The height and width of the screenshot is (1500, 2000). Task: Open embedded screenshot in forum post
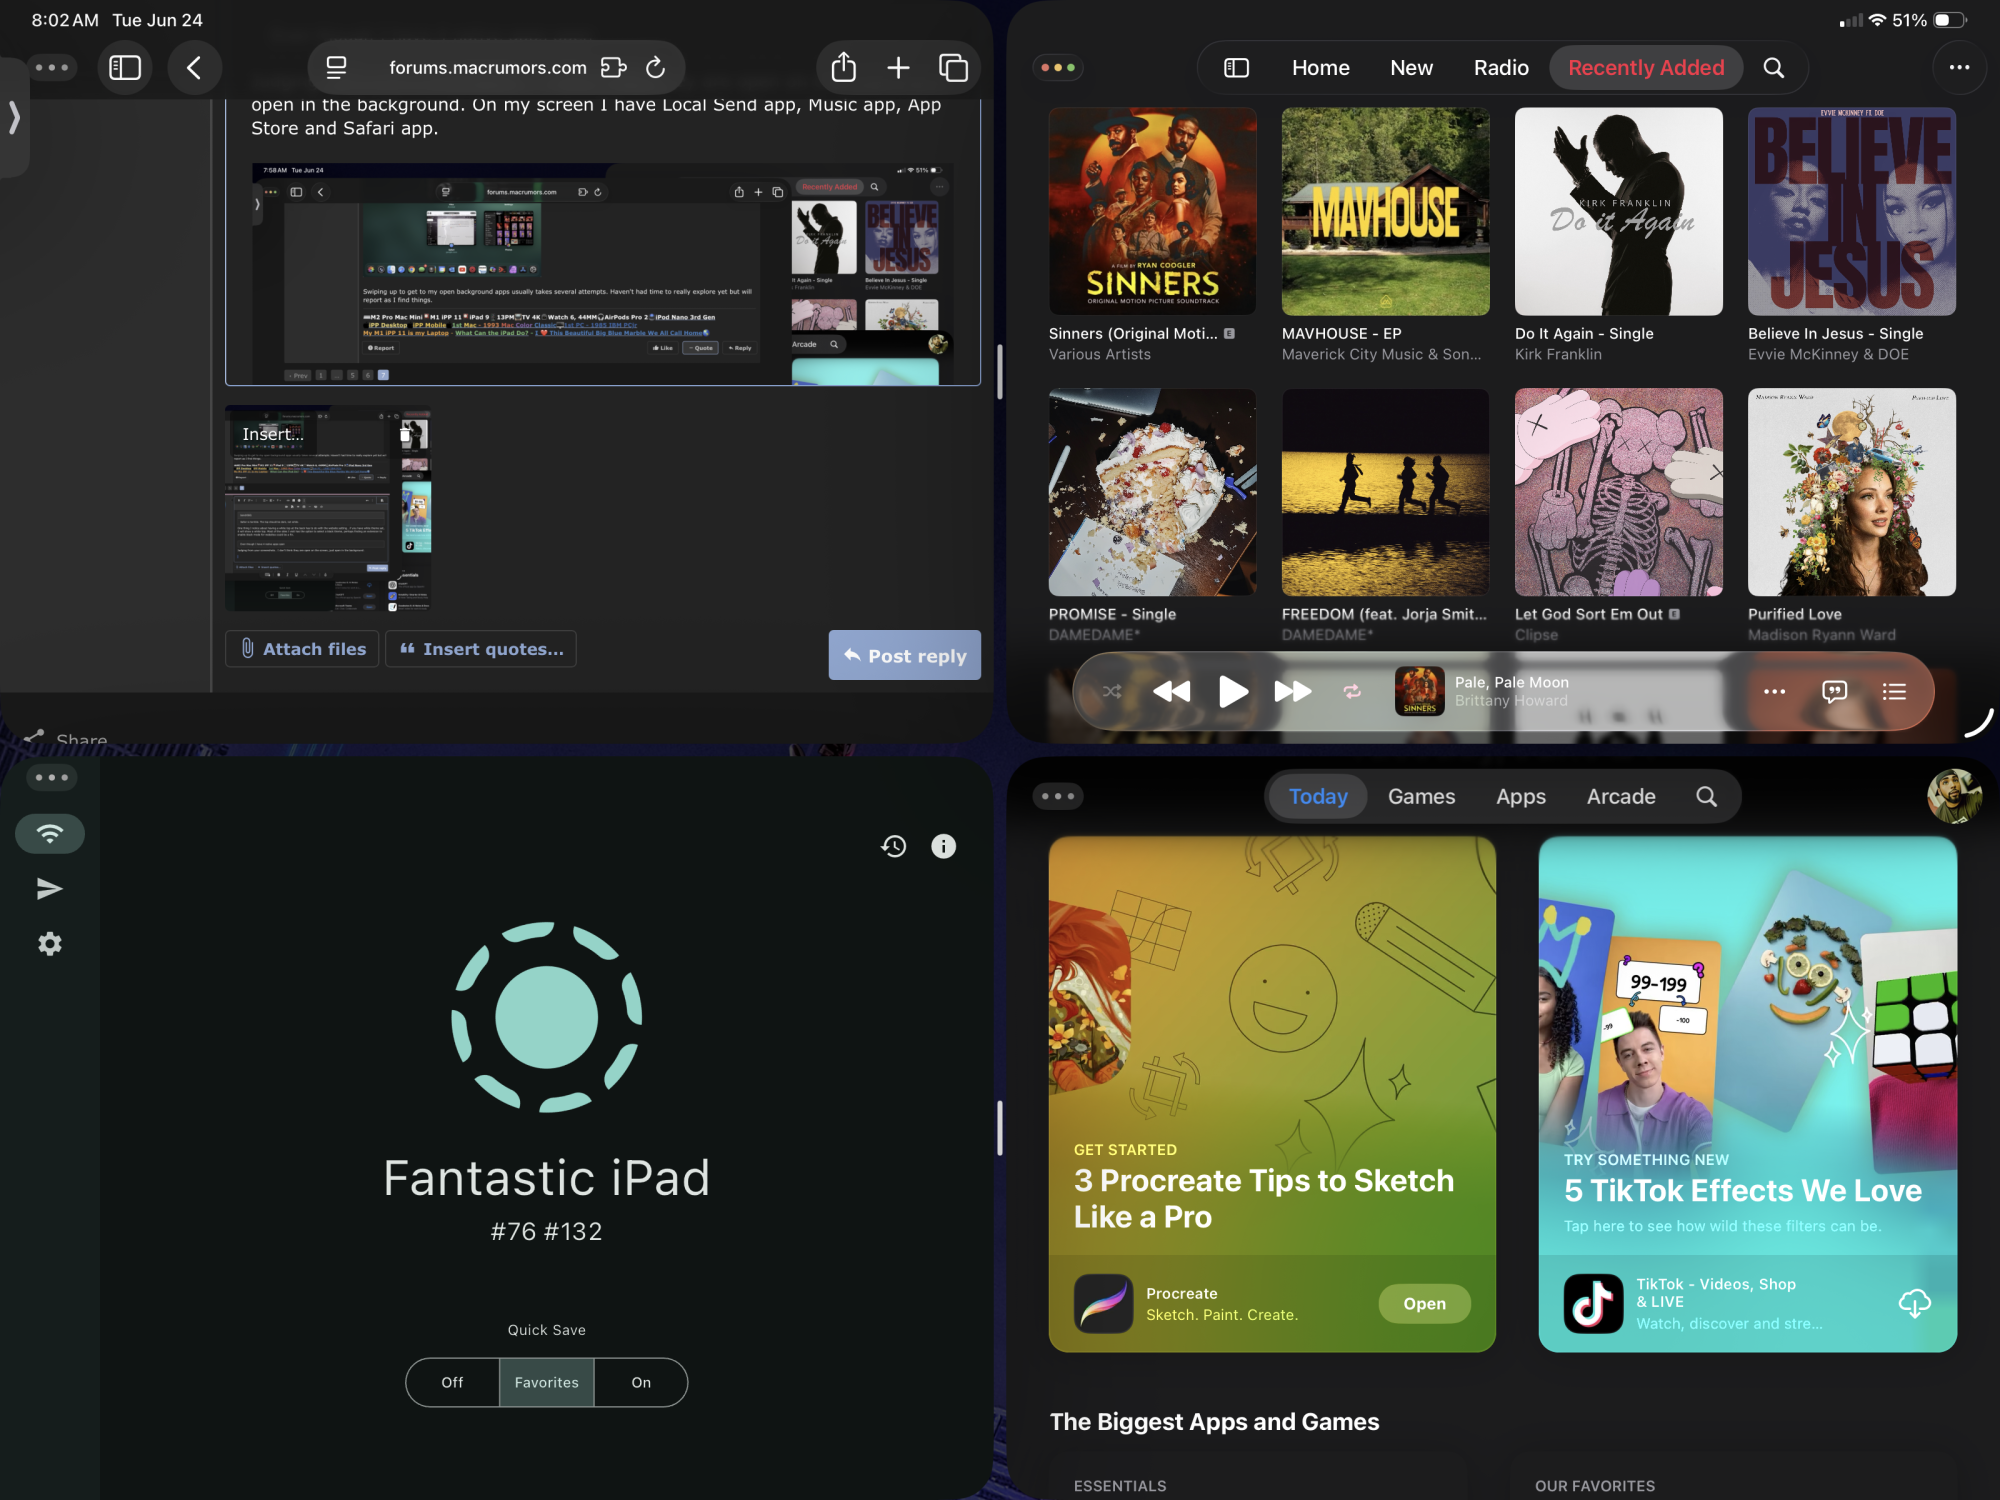click(602, 273)
